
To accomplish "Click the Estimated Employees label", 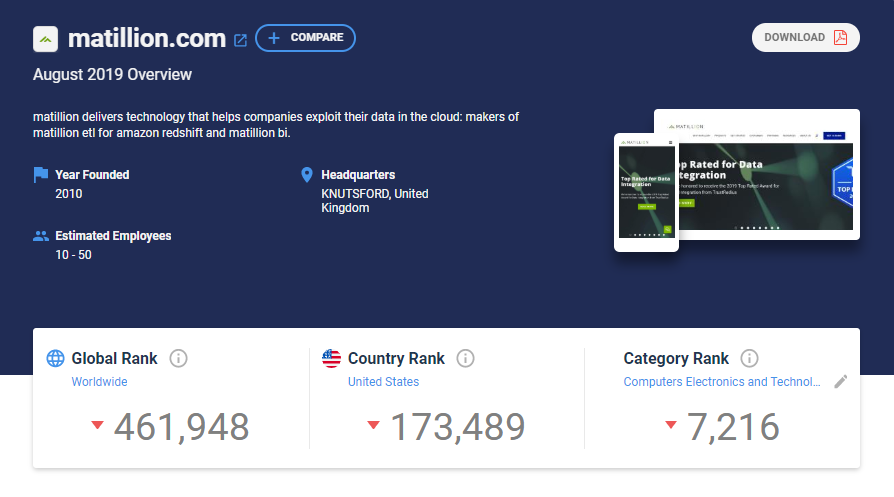I will click(113, 236).
